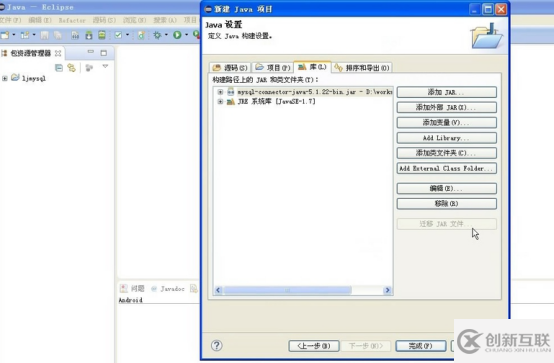Open the Debug dropdown arrow in toolbar

(166, 35)
